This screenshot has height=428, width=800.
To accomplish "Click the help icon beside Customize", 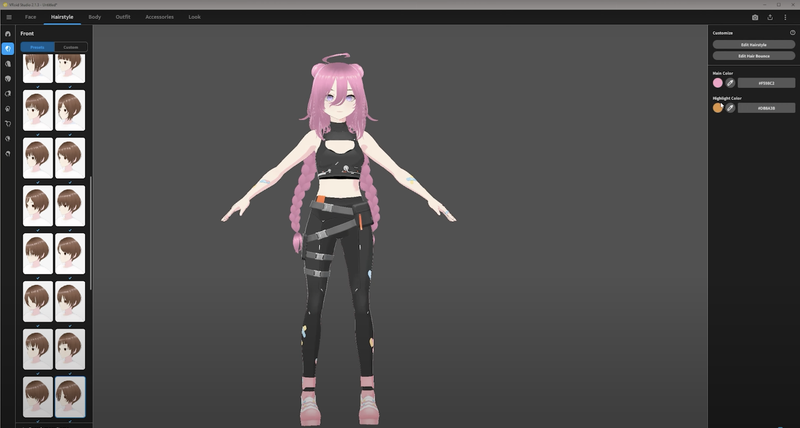I will point(792,33).
